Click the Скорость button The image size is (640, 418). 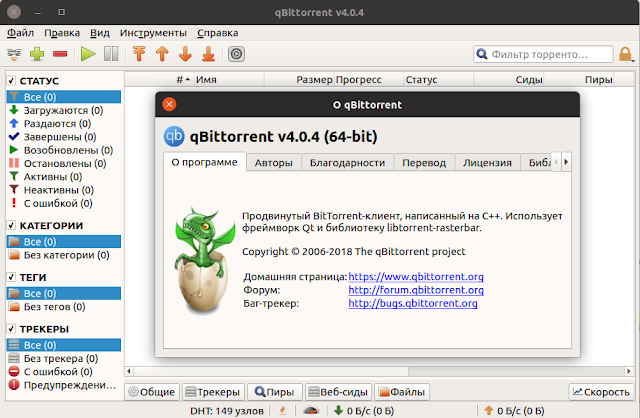pyautogui.click(x=601, y=392)
